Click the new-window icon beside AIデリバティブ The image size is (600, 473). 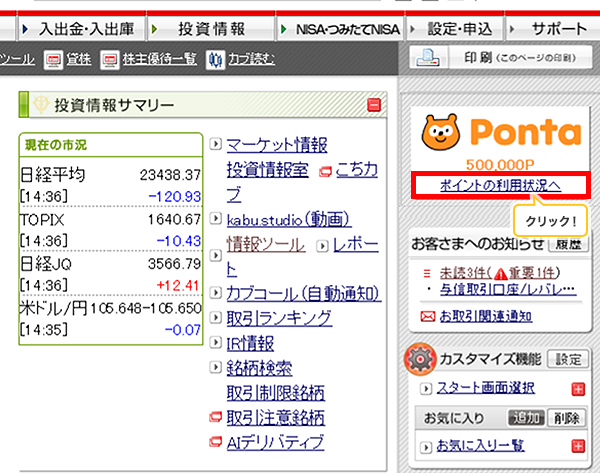[x=216, y=442]
